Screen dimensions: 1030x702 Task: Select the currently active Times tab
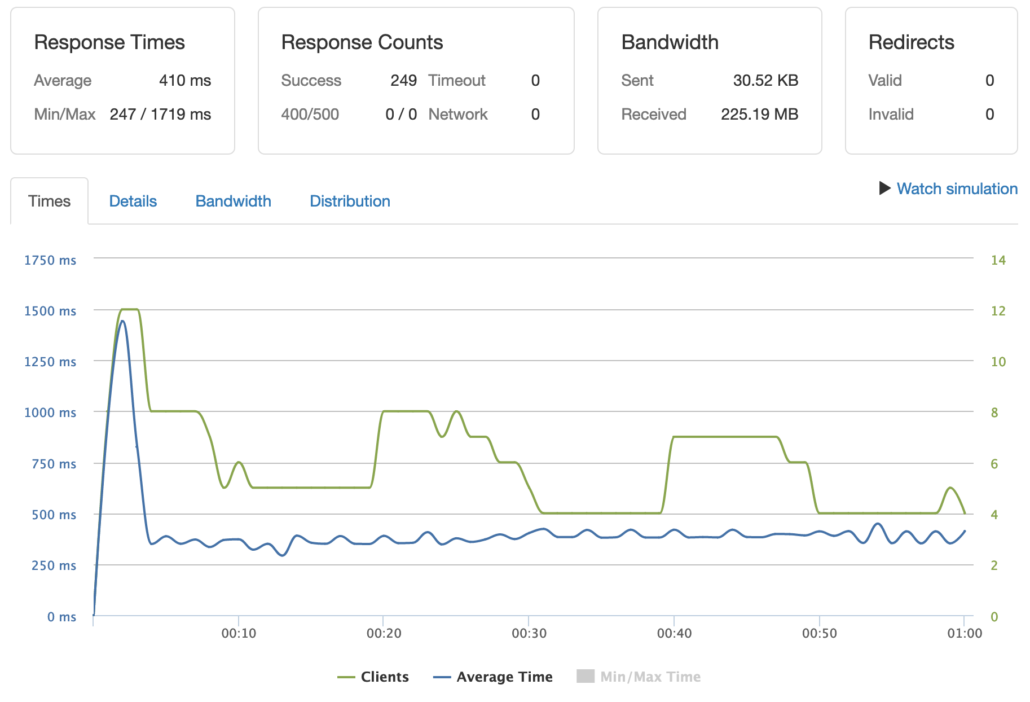(49, 201)
